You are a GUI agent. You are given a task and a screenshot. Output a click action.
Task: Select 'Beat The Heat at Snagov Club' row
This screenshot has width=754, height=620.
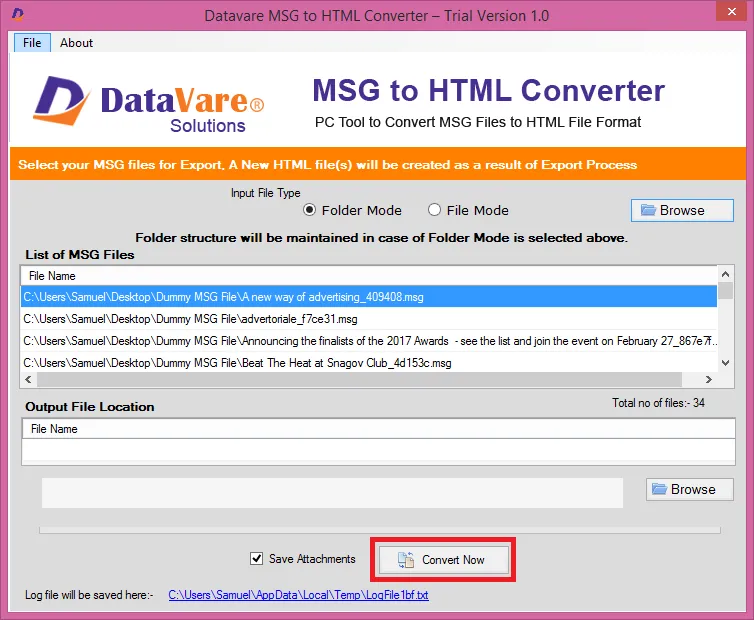(369, 363)
